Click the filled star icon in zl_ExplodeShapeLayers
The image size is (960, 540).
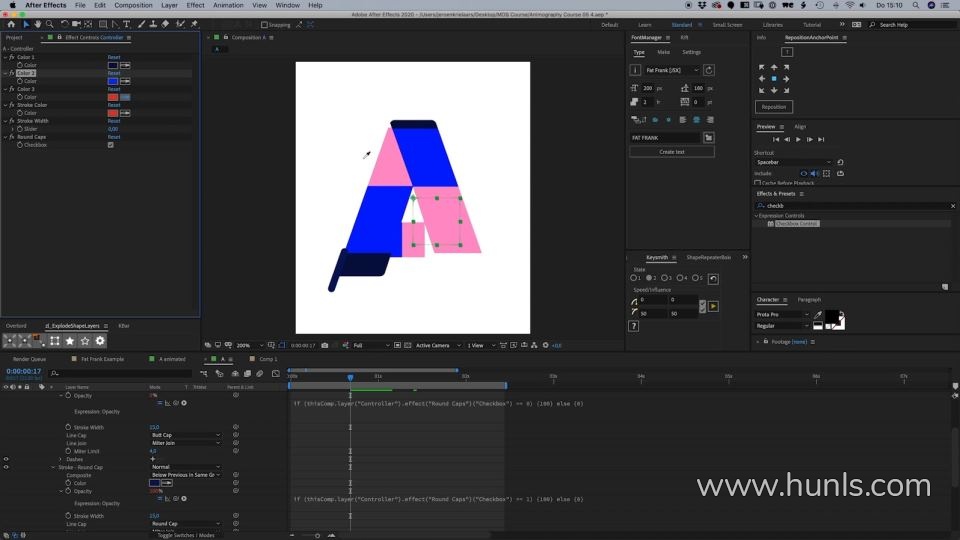tap(70, 341)
